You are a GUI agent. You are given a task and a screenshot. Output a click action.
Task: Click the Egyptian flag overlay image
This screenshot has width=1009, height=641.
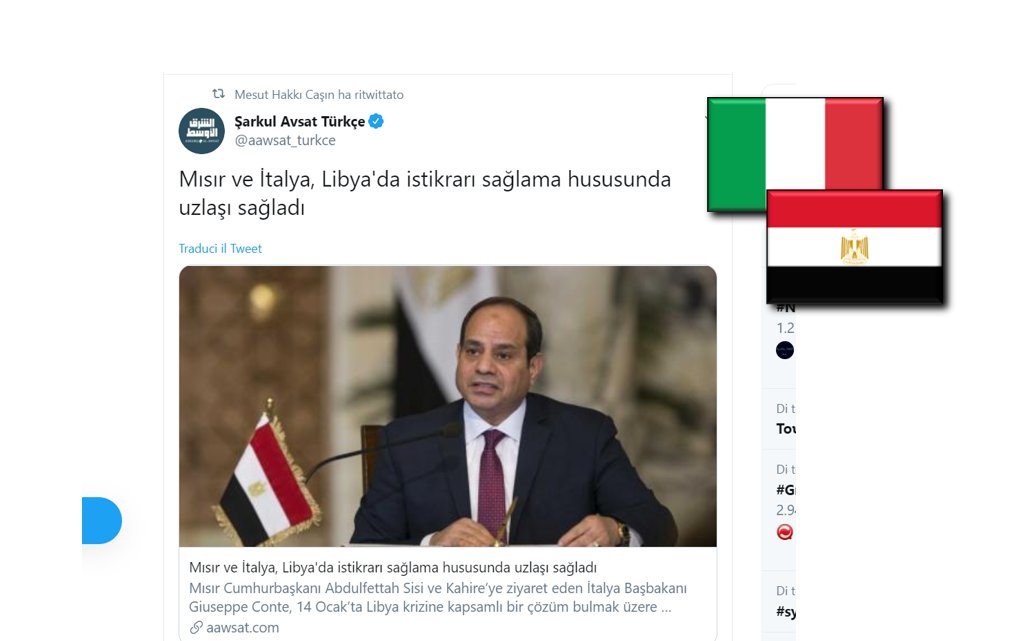855,246
